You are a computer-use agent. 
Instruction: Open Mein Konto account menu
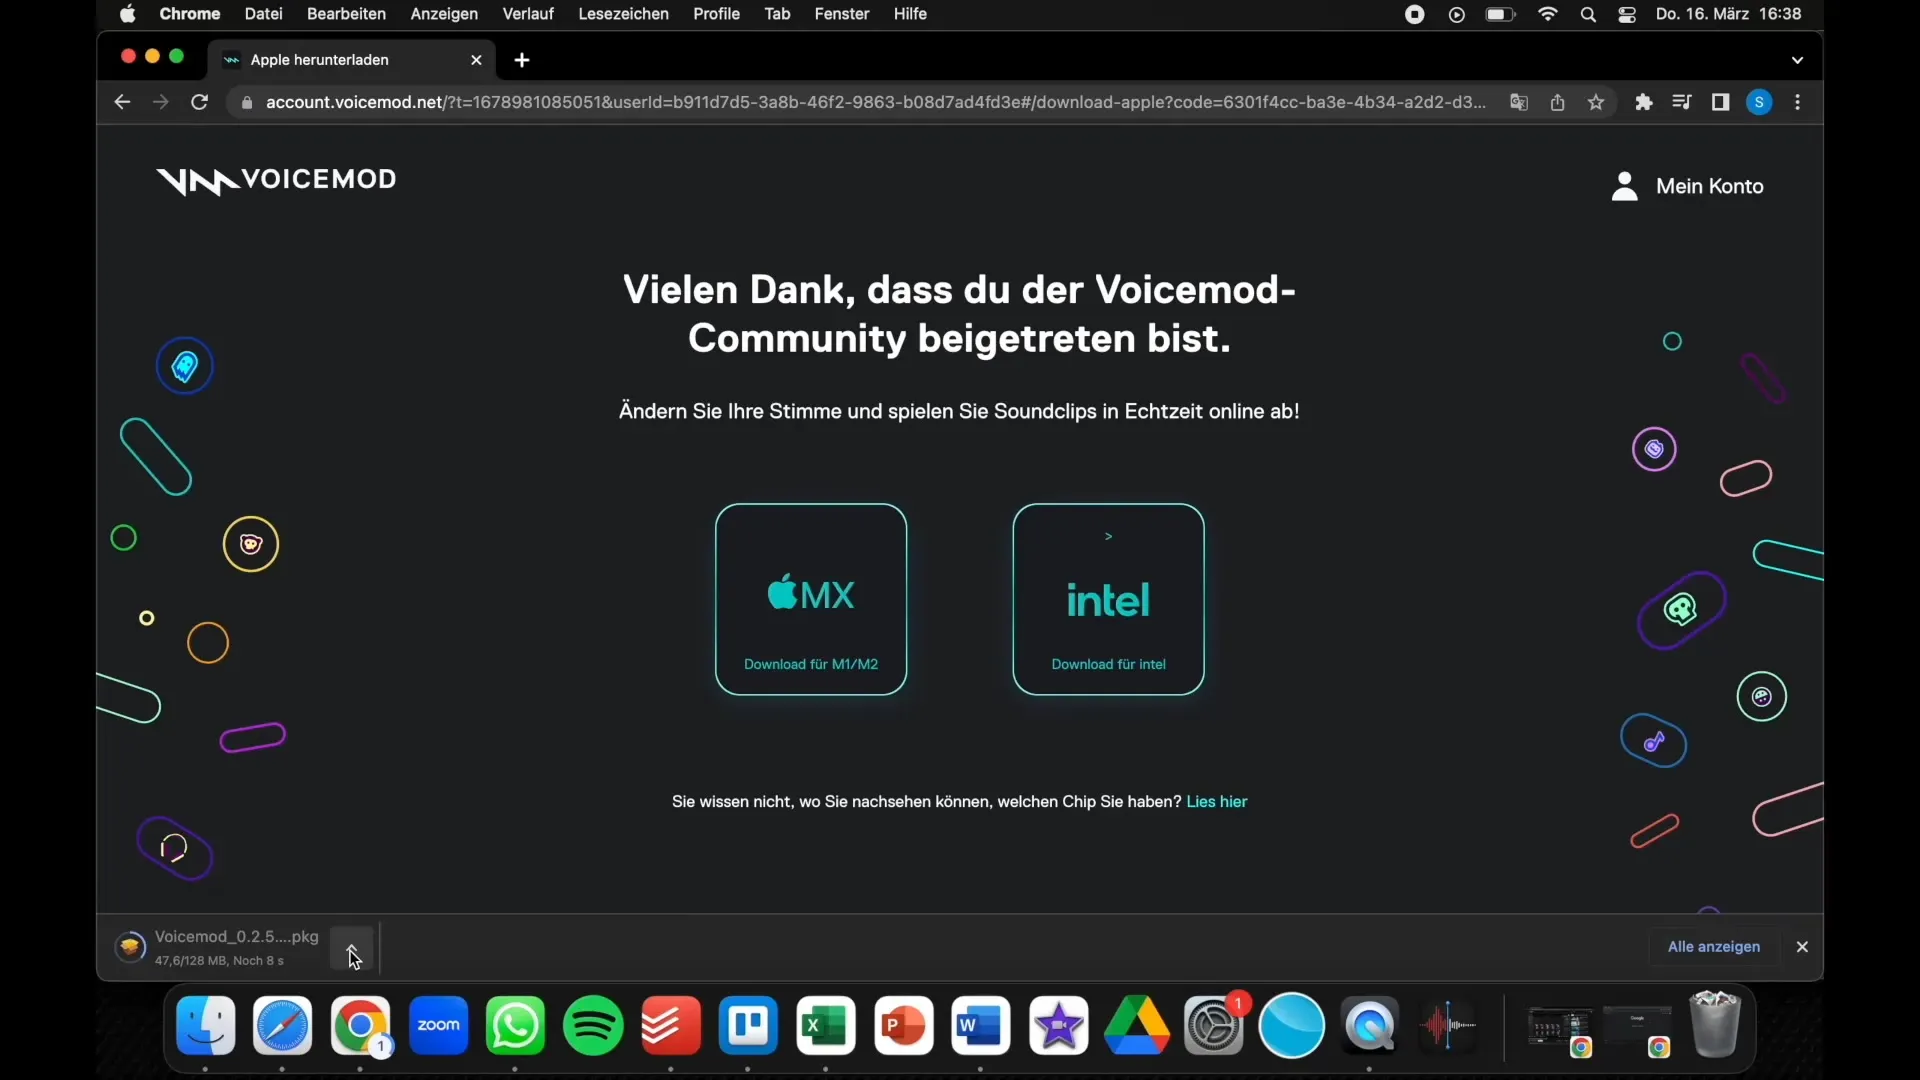1687,185
